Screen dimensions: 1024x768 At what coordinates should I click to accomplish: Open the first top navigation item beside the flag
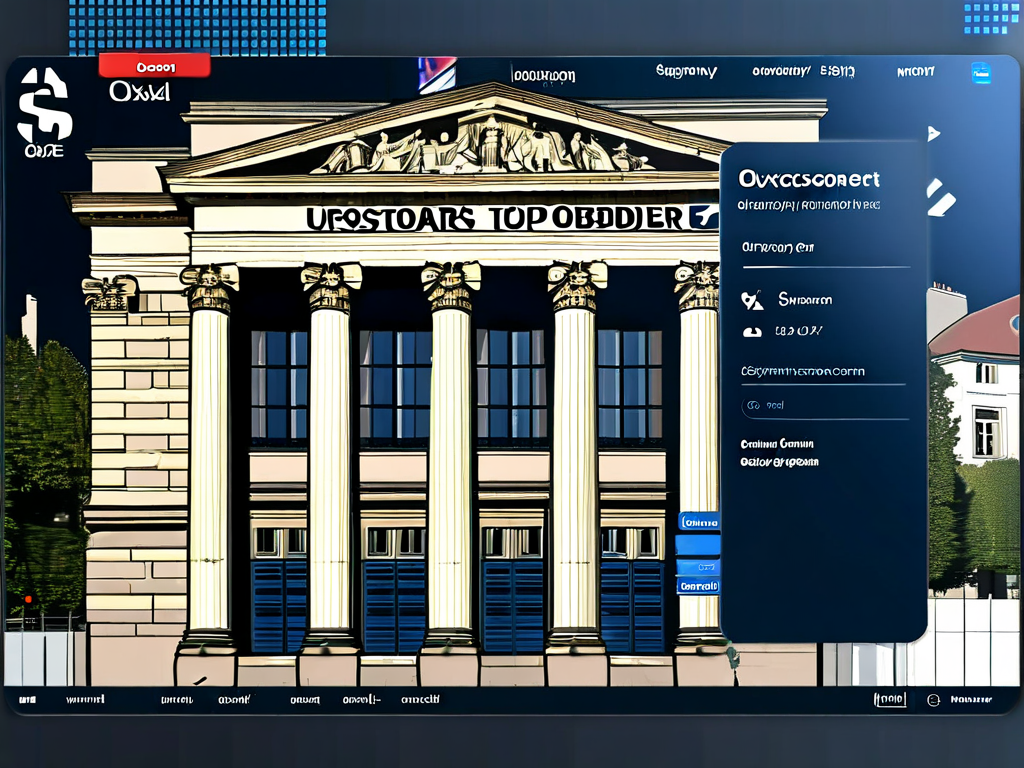(x=544, y=76)
